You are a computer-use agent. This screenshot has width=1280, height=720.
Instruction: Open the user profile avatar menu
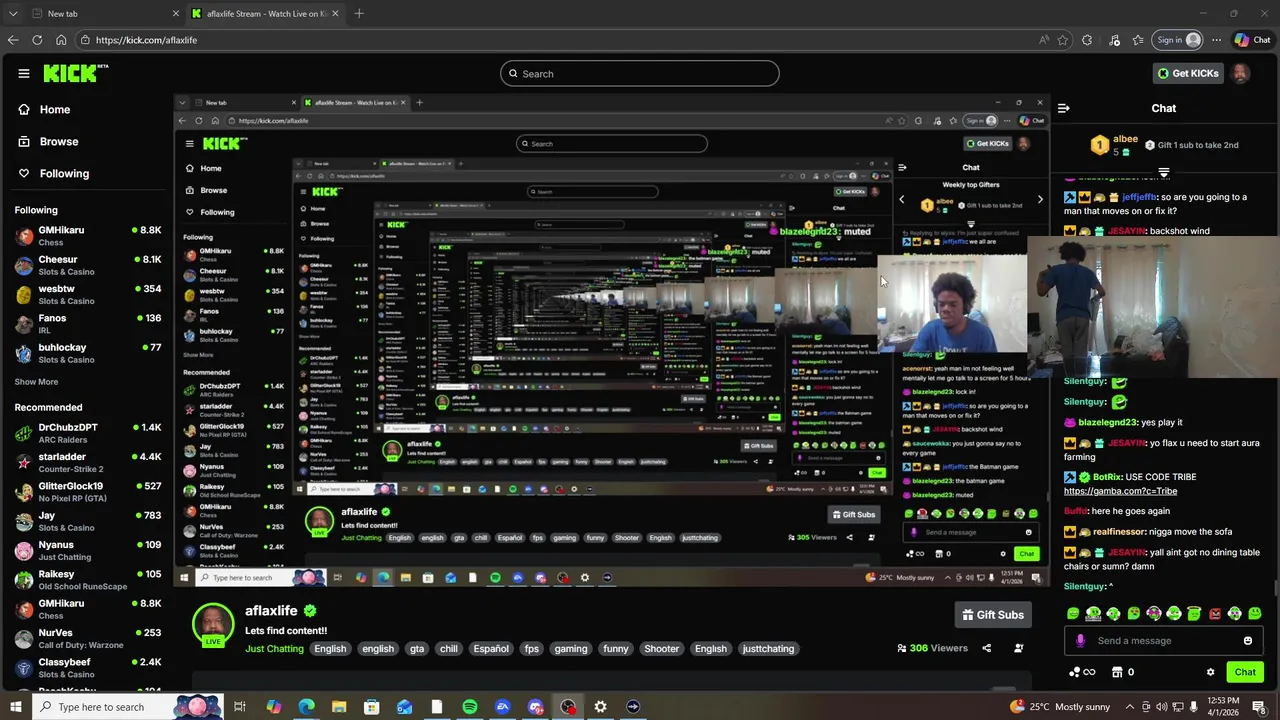[x=1240, y=73]
